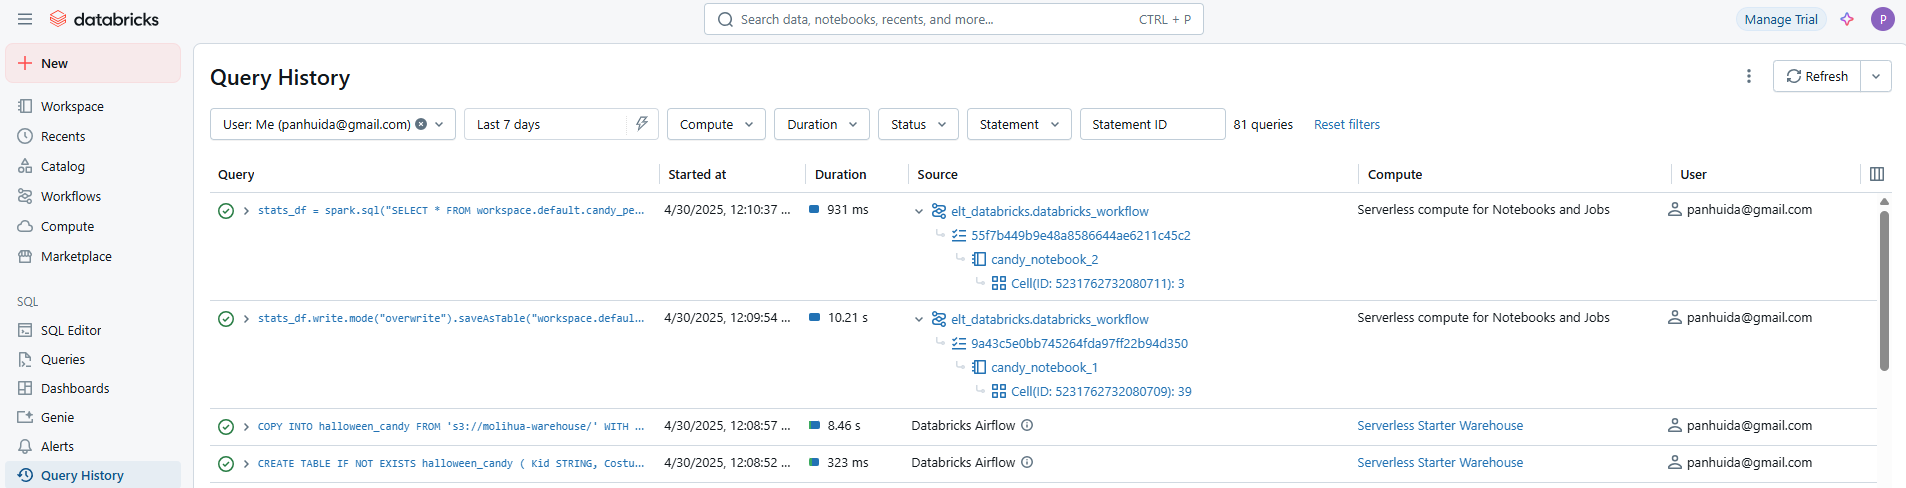Click the task run icon of 55f7b449b9e48a8586644ae6211c45c2
This screenshot has width=1906, height=488.
point(959,235)
